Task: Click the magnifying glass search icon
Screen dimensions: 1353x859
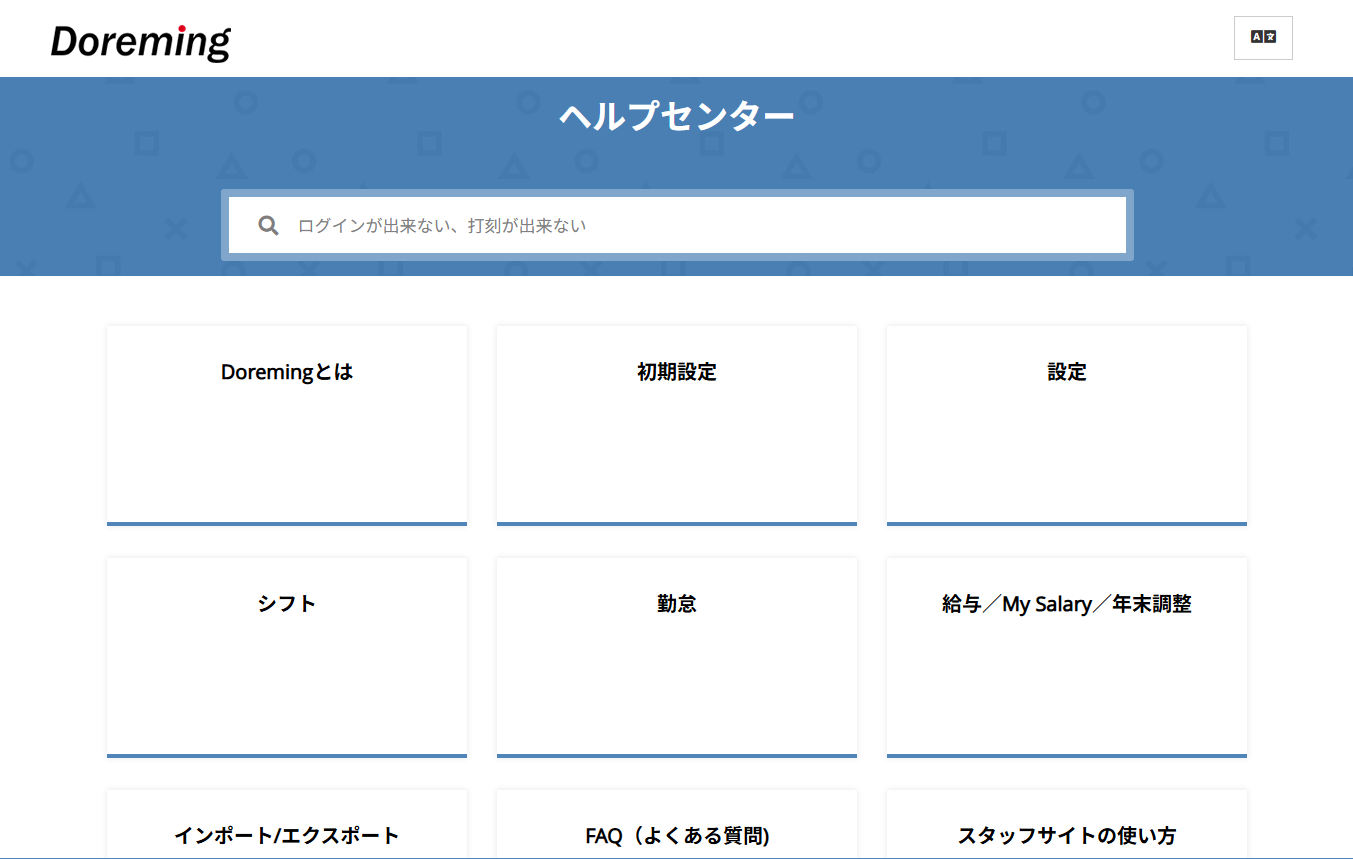Action: pyautogui.click(x=268, y=226)
